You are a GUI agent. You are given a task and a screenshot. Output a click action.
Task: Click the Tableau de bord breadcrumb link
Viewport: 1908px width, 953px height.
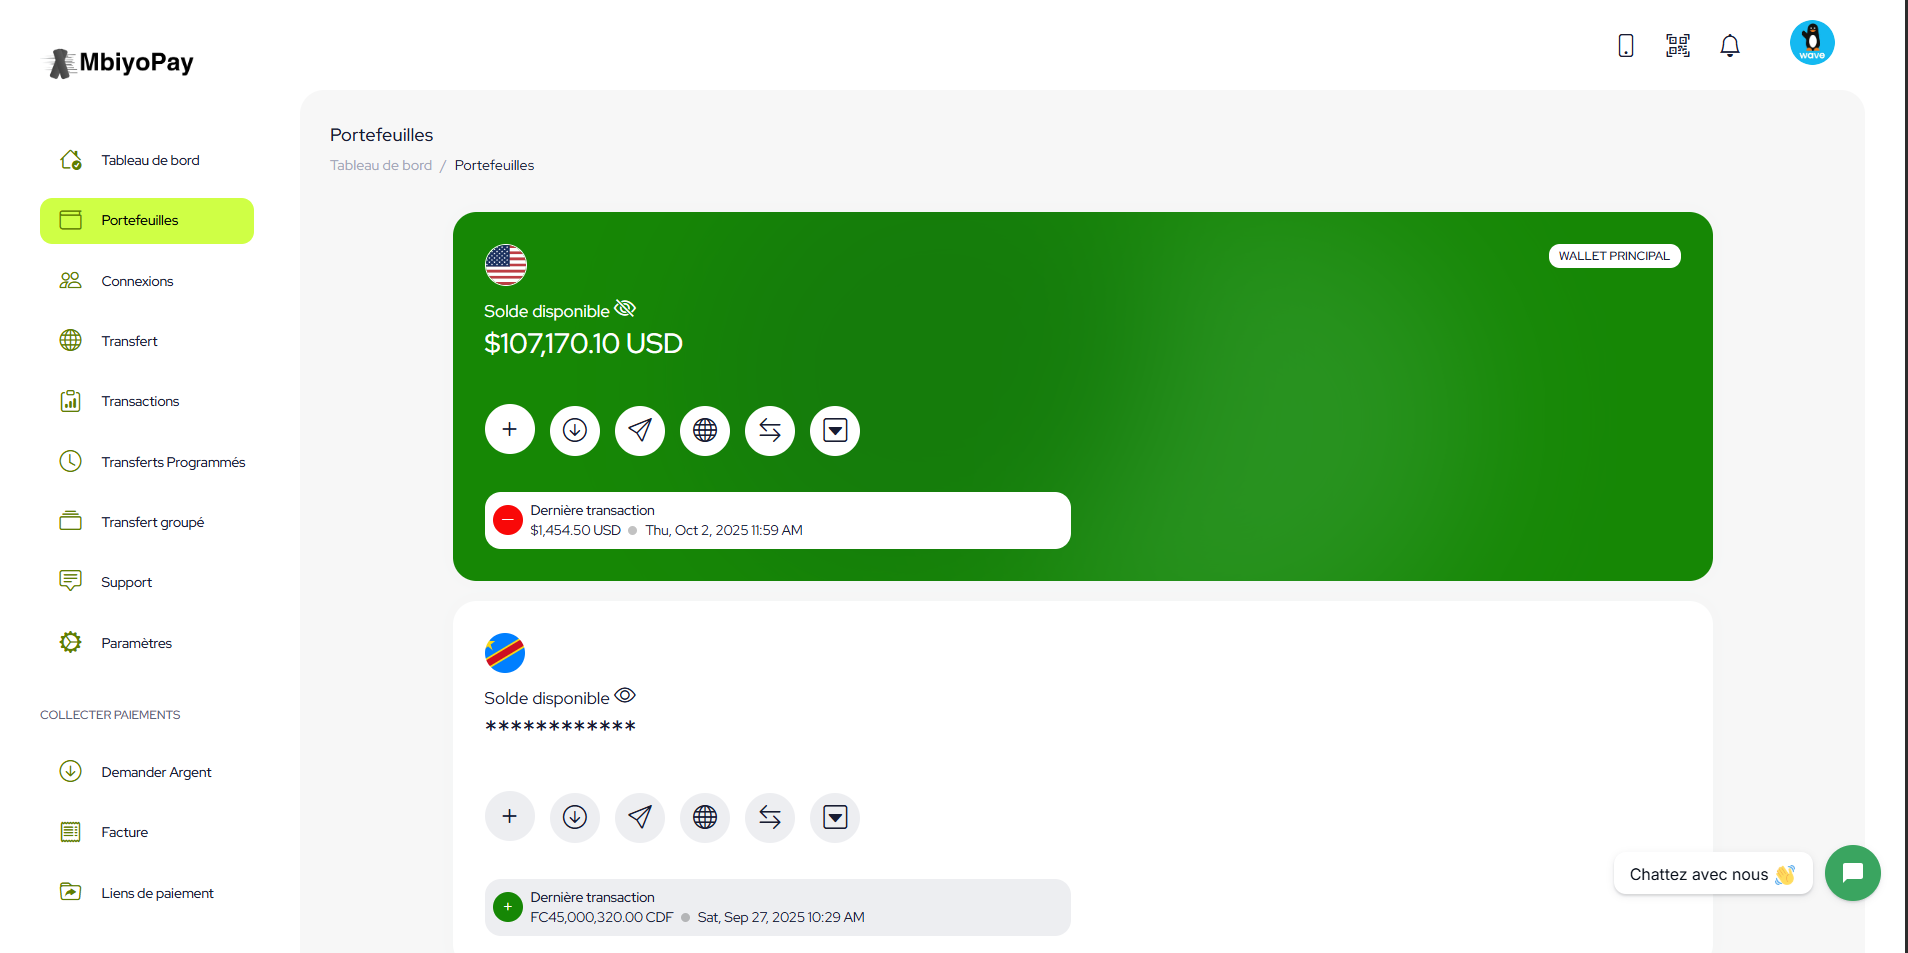[381, 165]
